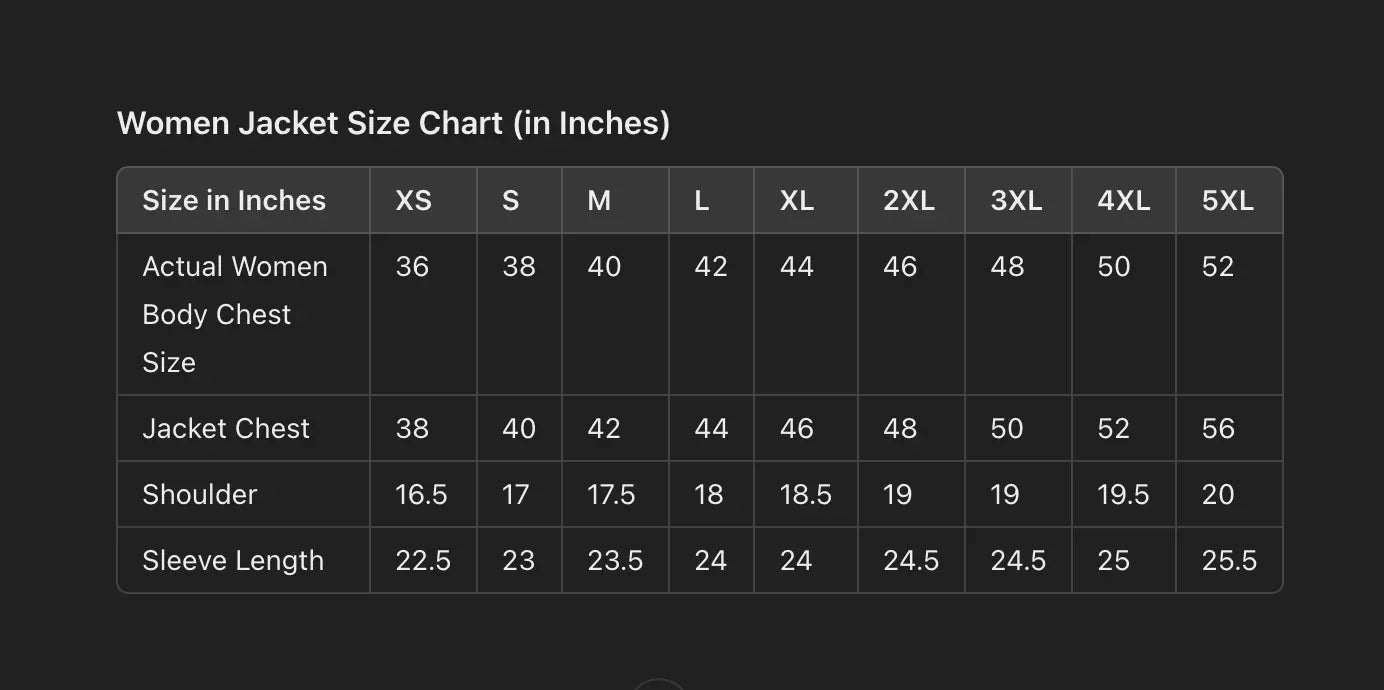Screen dimensions: 1384x690
Task: Click the Shoulder value for 4XL
Action: point(1123,495)
